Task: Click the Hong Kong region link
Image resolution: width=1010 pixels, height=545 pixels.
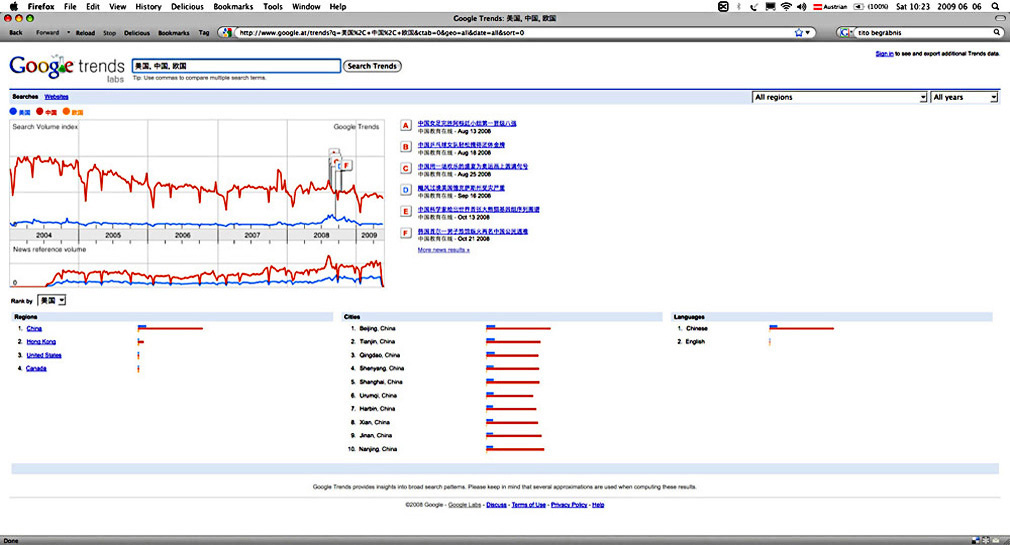Action: click(41, 342)
